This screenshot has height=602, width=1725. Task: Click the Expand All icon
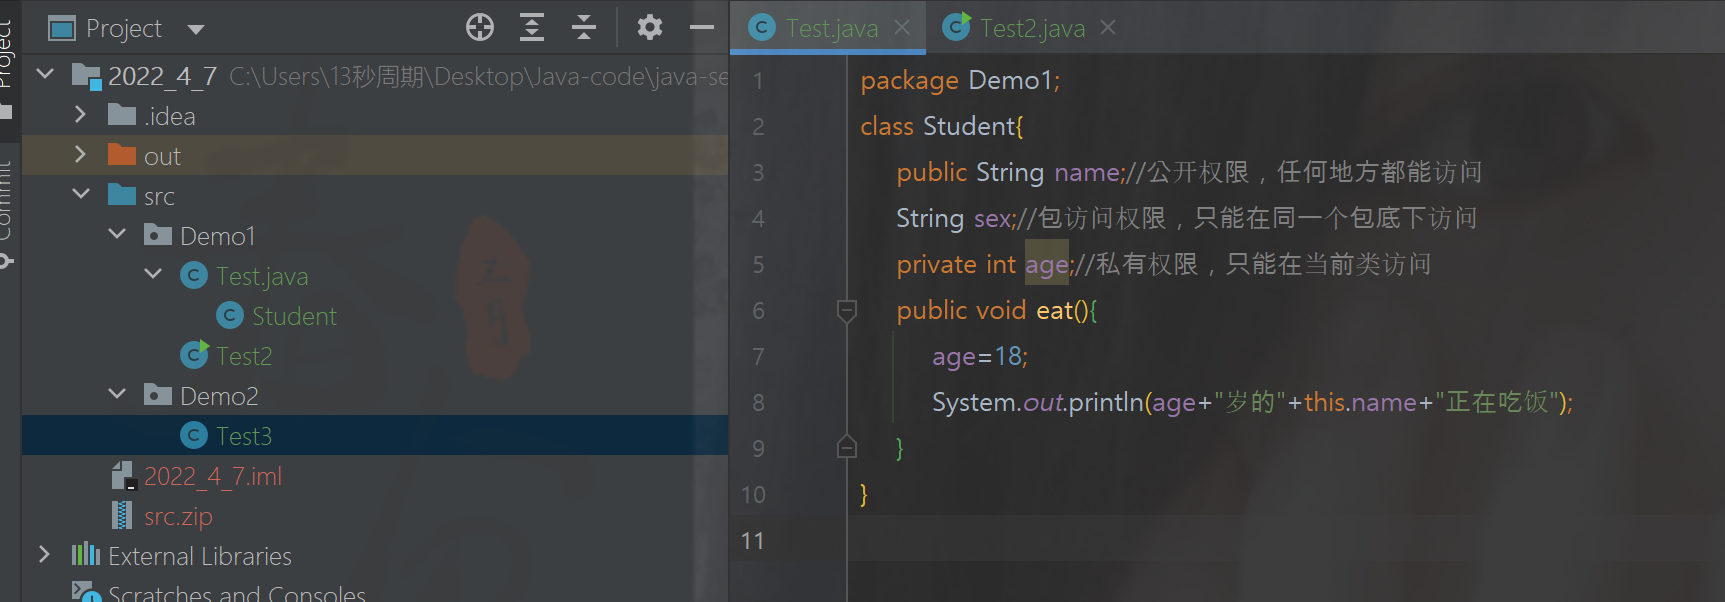coord(532,28)
